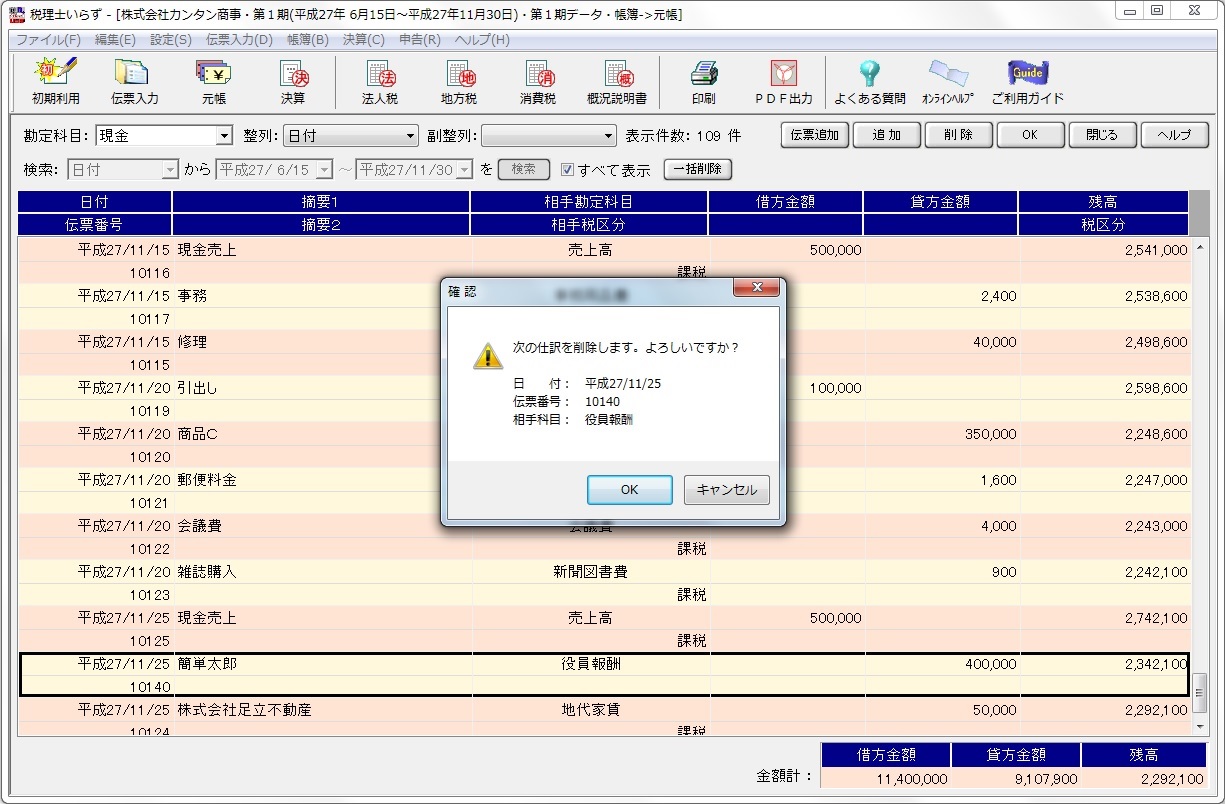
Task: Click the 法人税 toolbar icon
Action: [x=379, y=81]
